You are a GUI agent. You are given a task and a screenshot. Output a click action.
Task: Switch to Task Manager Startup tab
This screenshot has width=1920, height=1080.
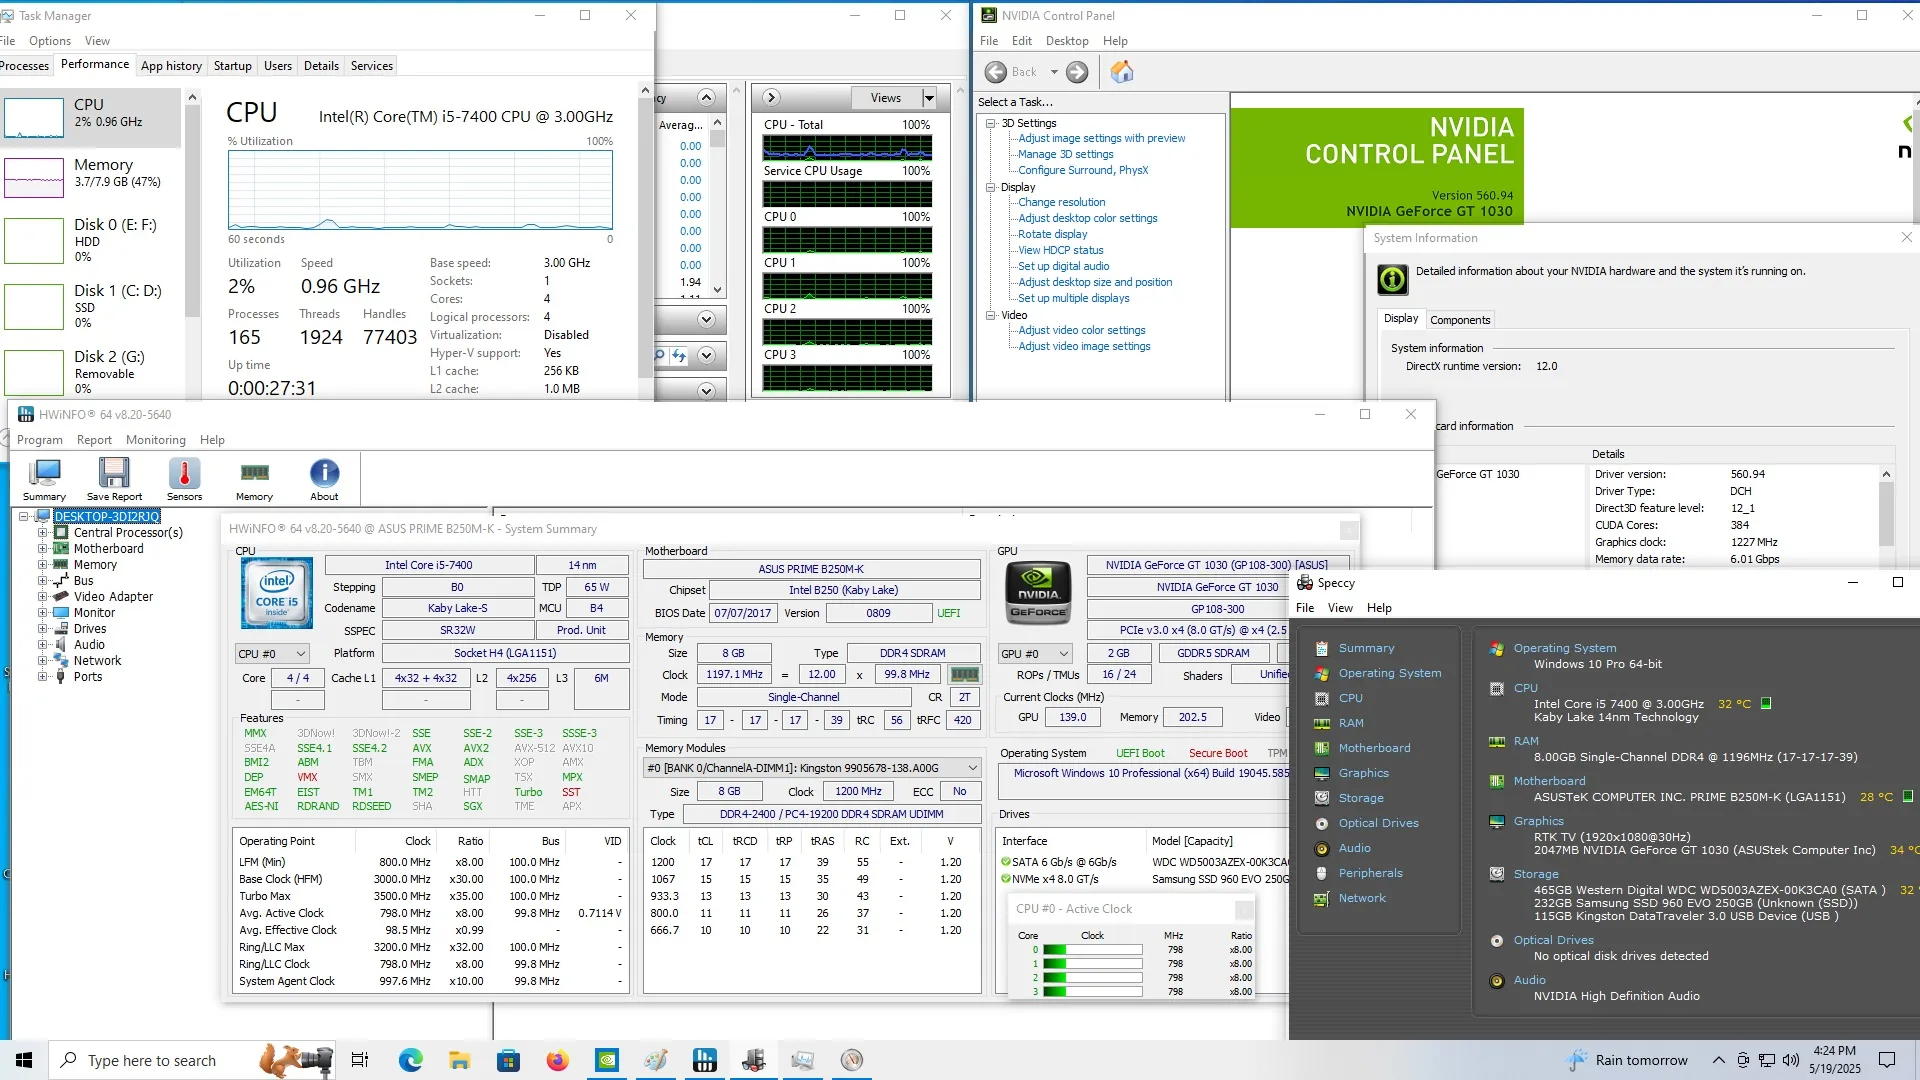233,66
